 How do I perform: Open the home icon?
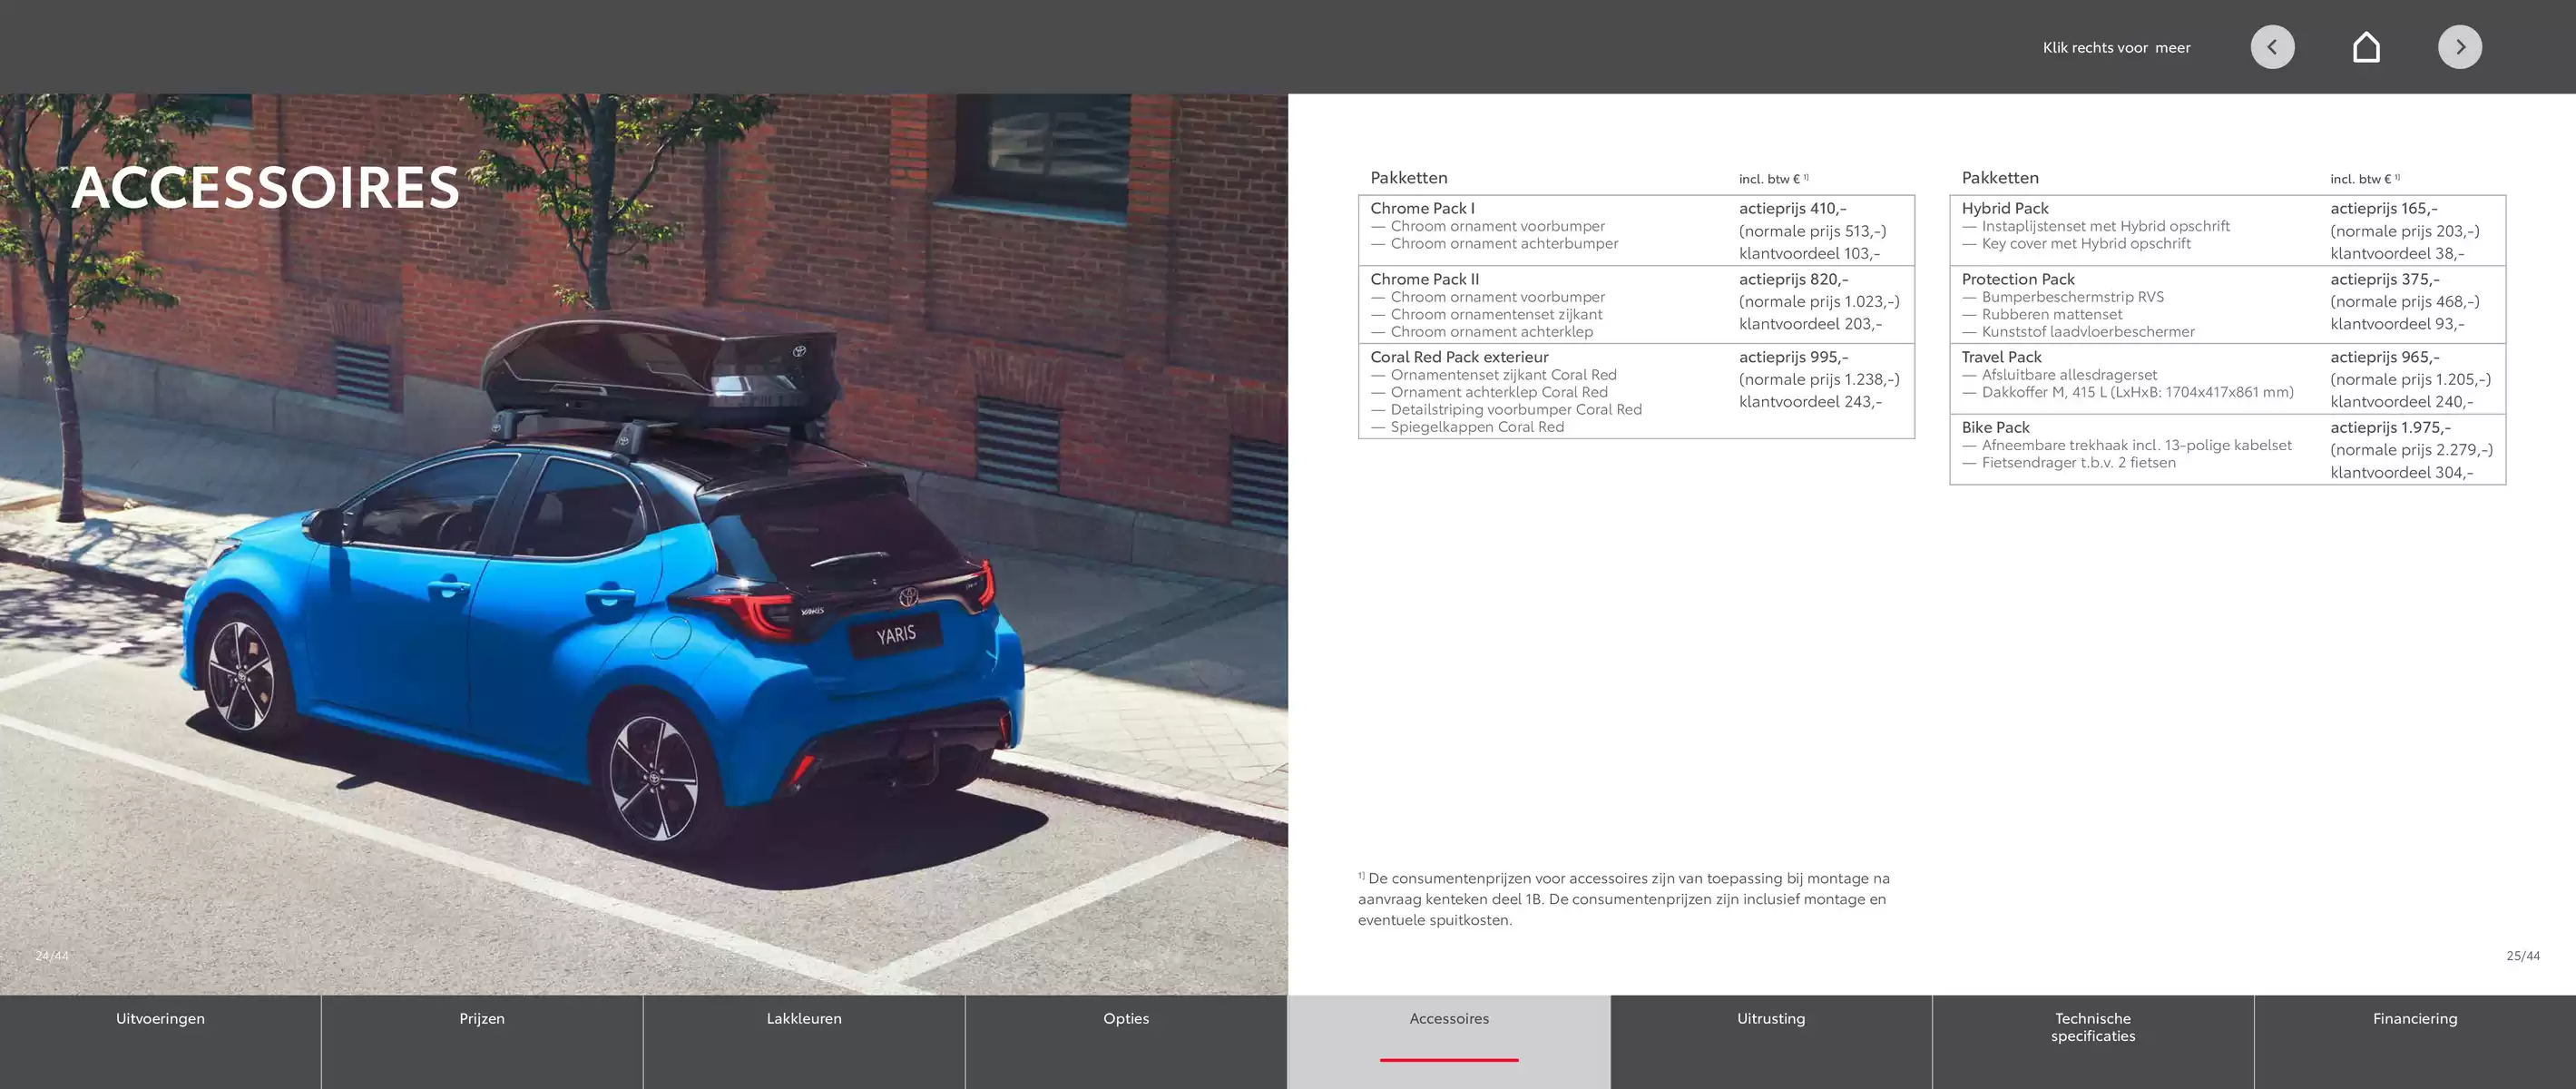pyautogui.click(x=2366, y=47)
